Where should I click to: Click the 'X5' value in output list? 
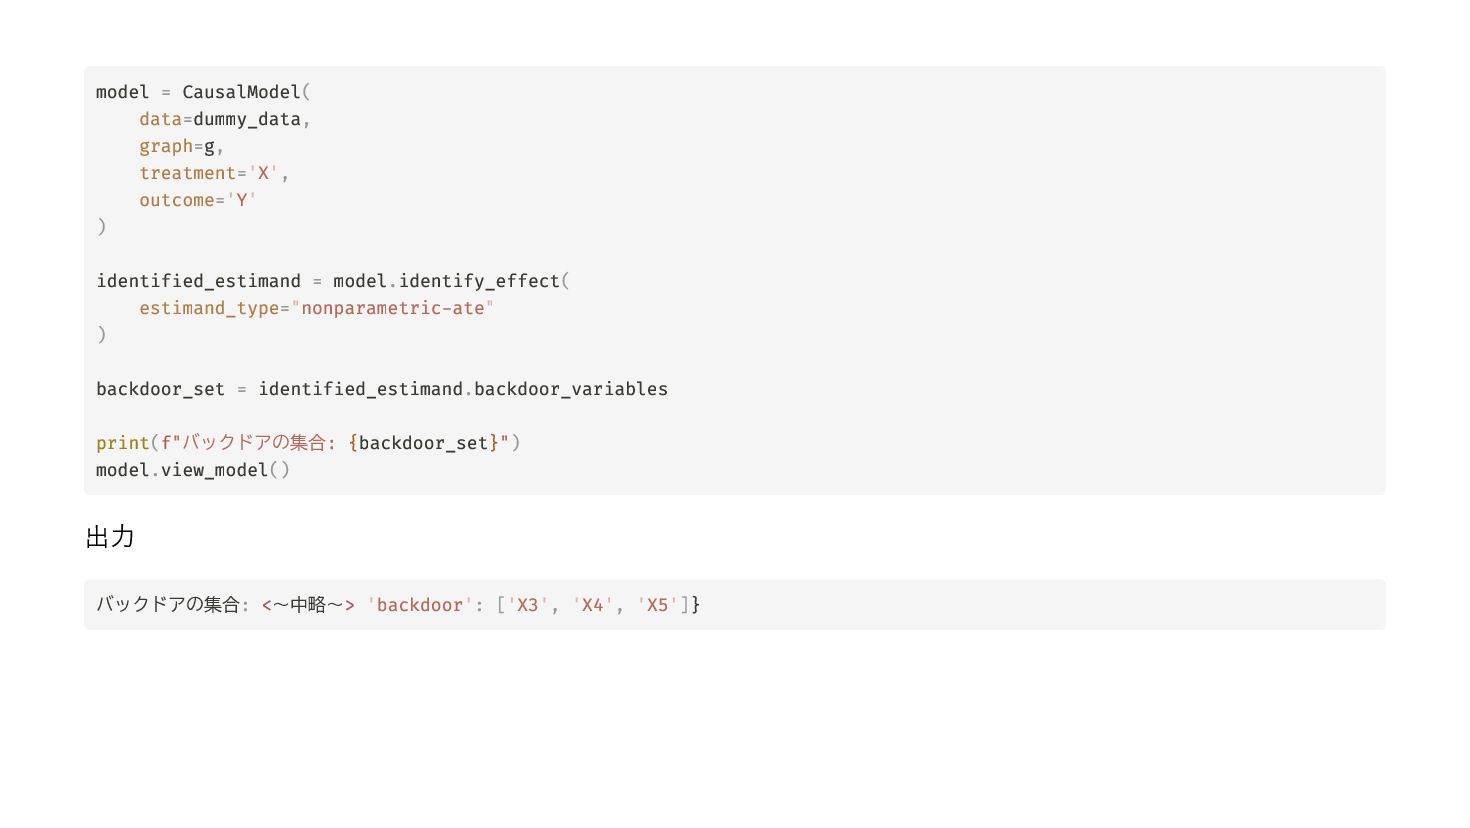(x=657, y=605)
